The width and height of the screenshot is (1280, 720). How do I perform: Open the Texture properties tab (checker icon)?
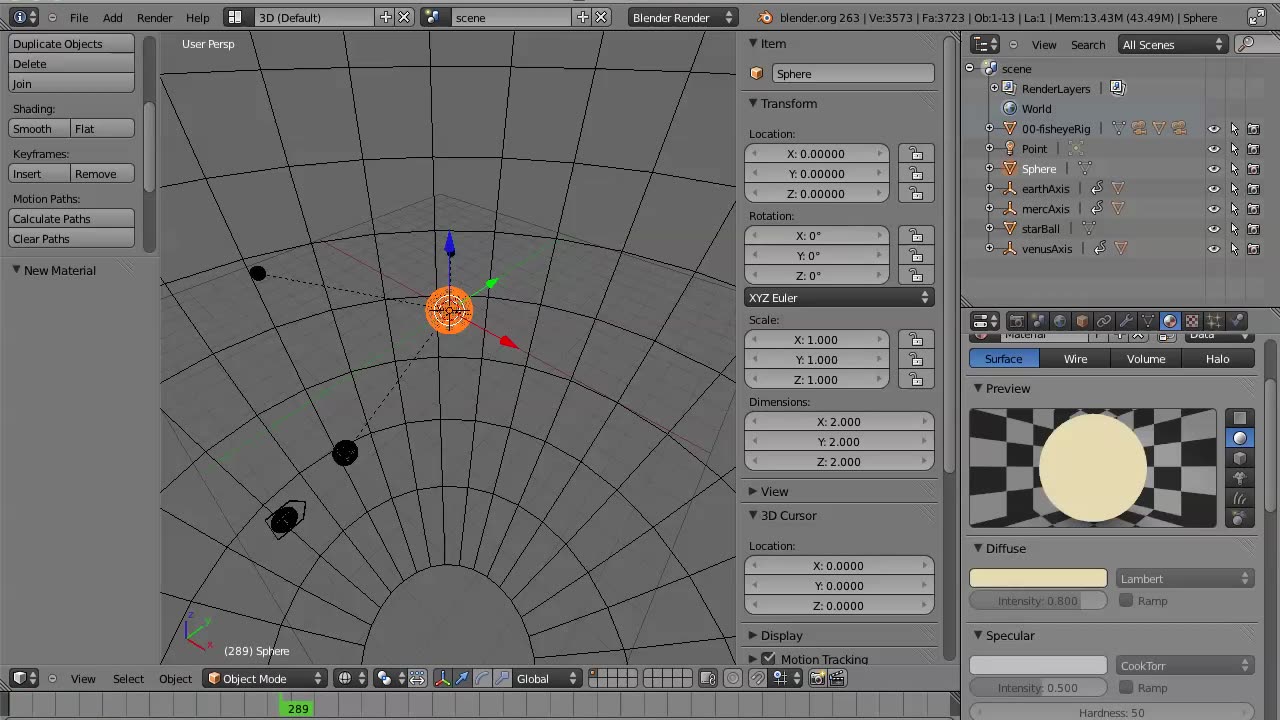(x=1192, y=321)
